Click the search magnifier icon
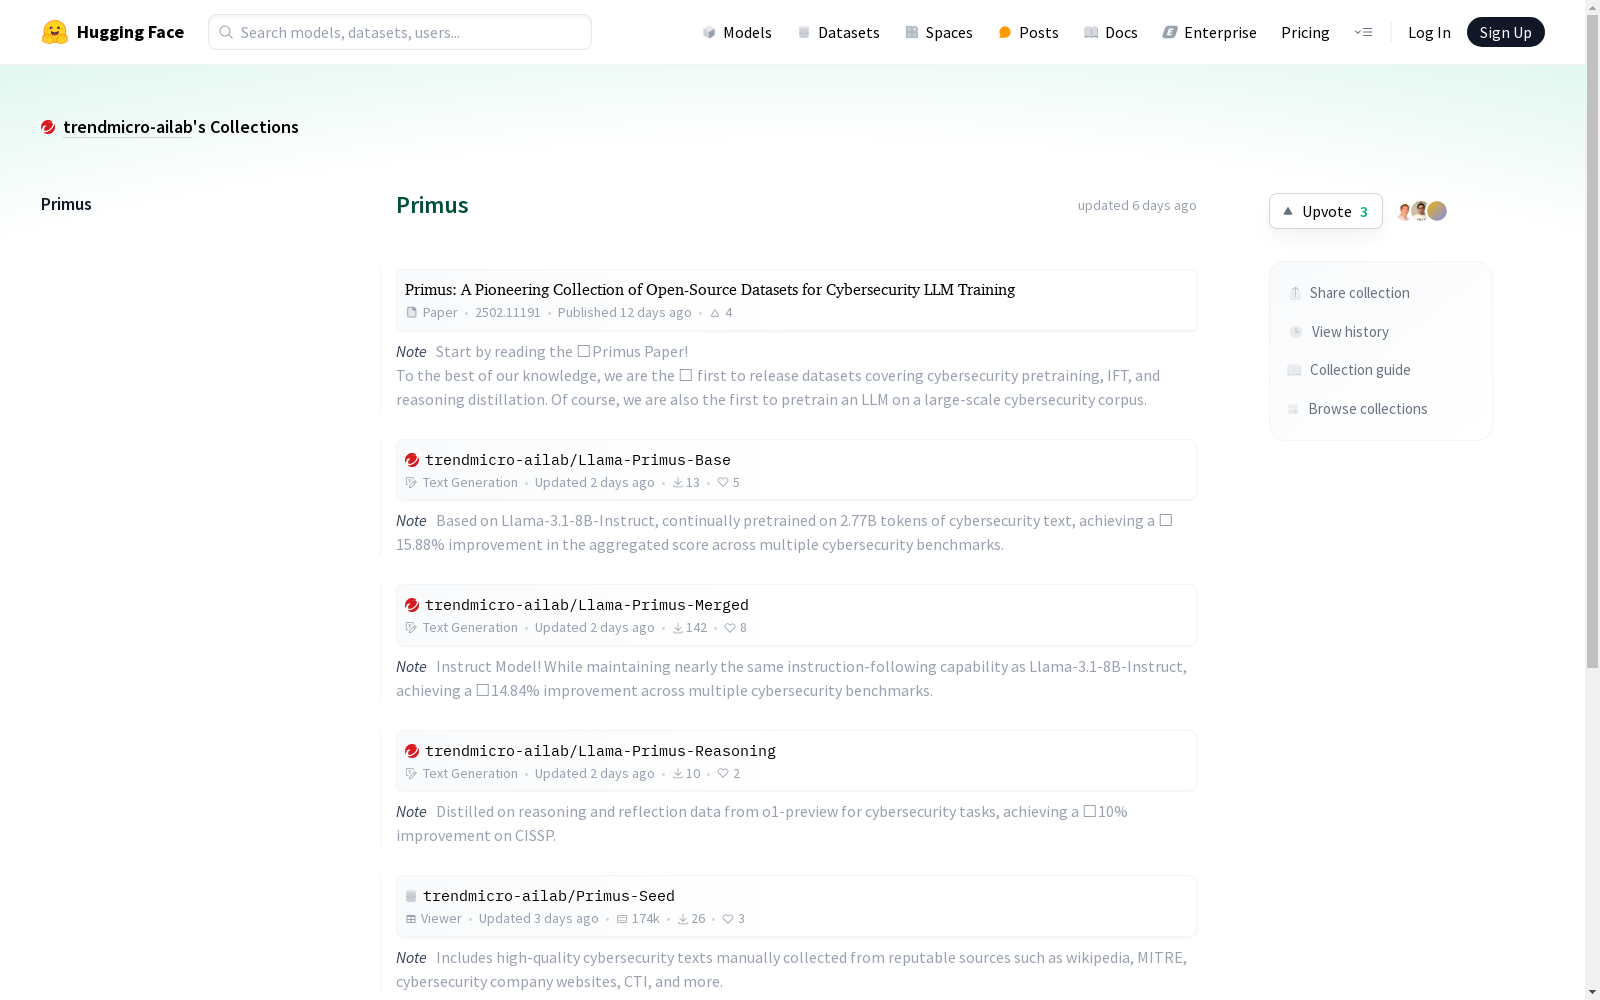 point(226,32)
